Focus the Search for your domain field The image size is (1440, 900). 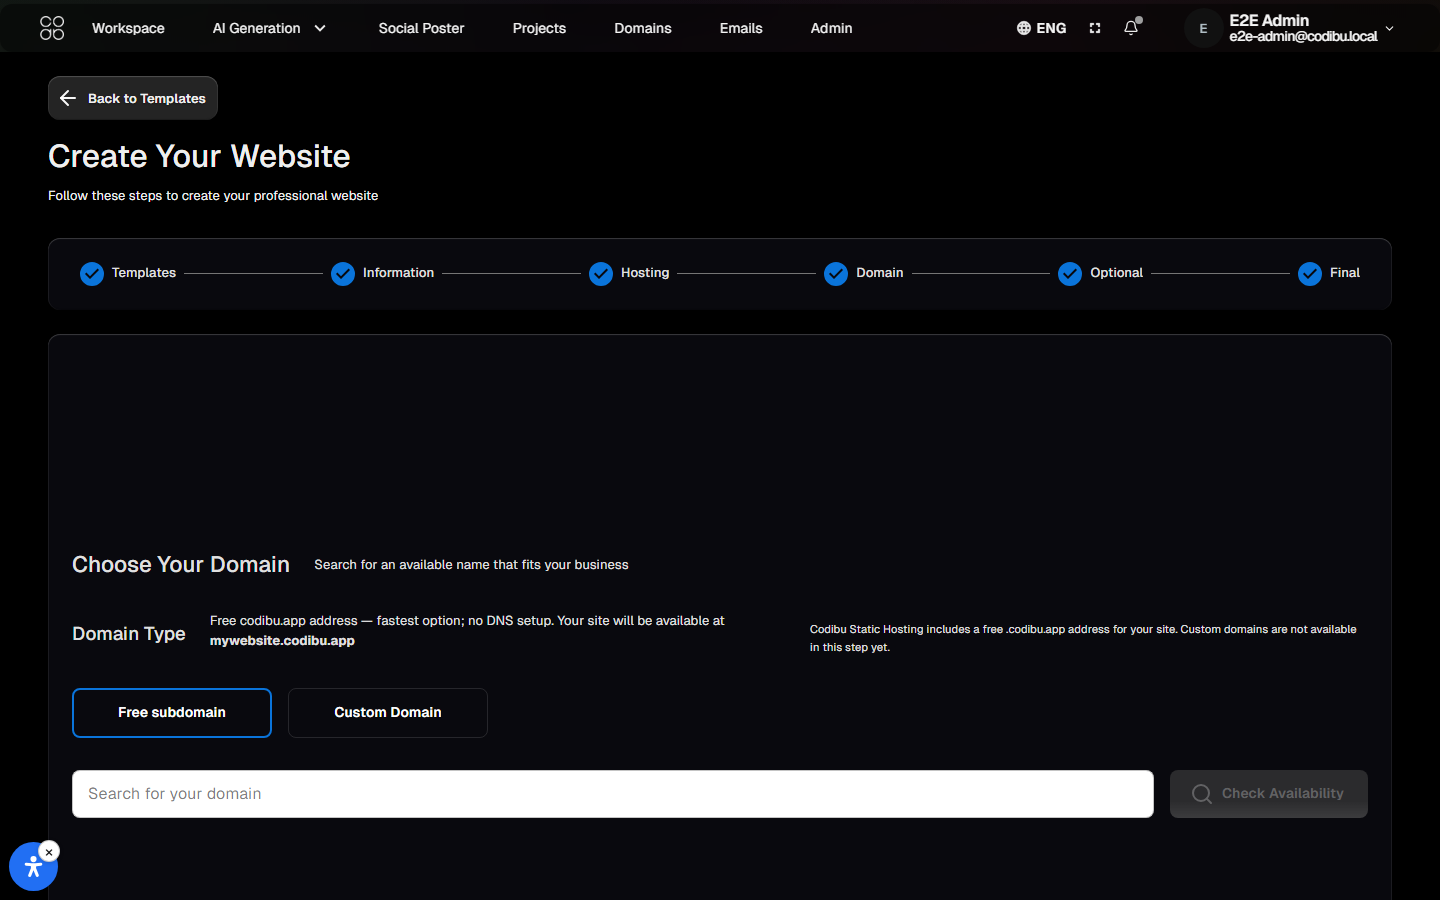coord(613,794)
